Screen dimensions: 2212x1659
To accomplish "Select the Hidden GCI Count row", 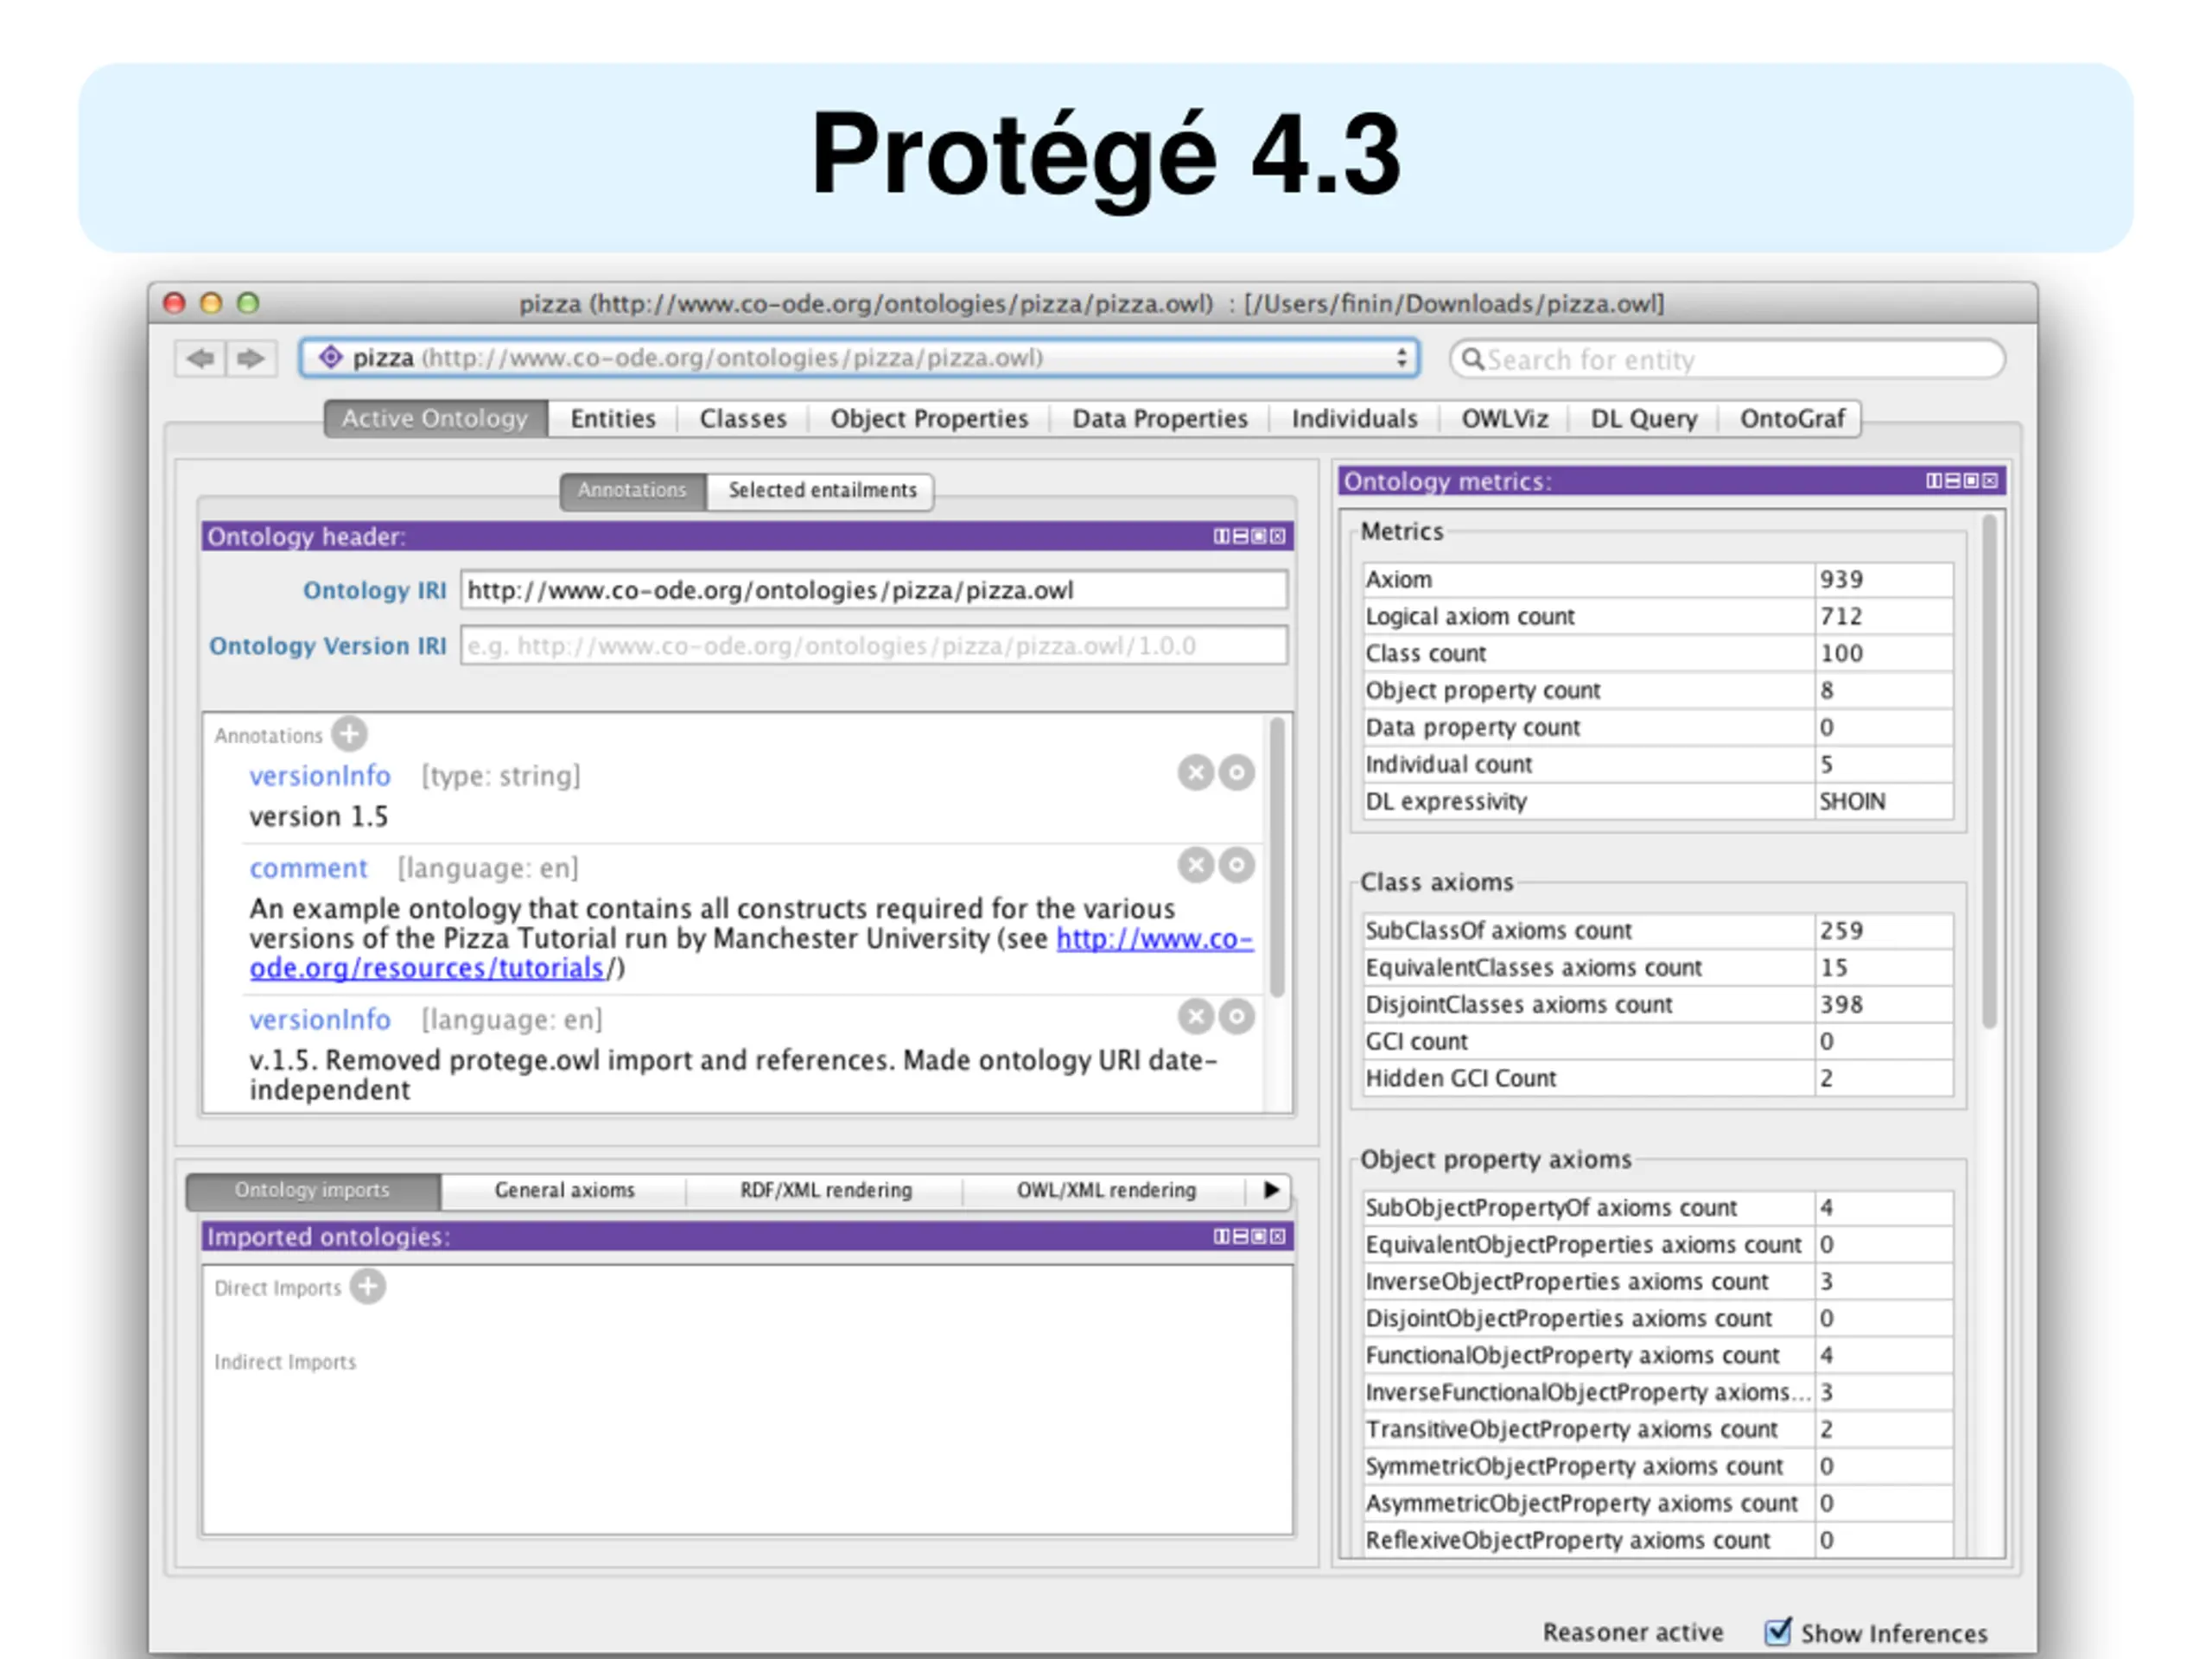I will [x=1658, y=1078].
